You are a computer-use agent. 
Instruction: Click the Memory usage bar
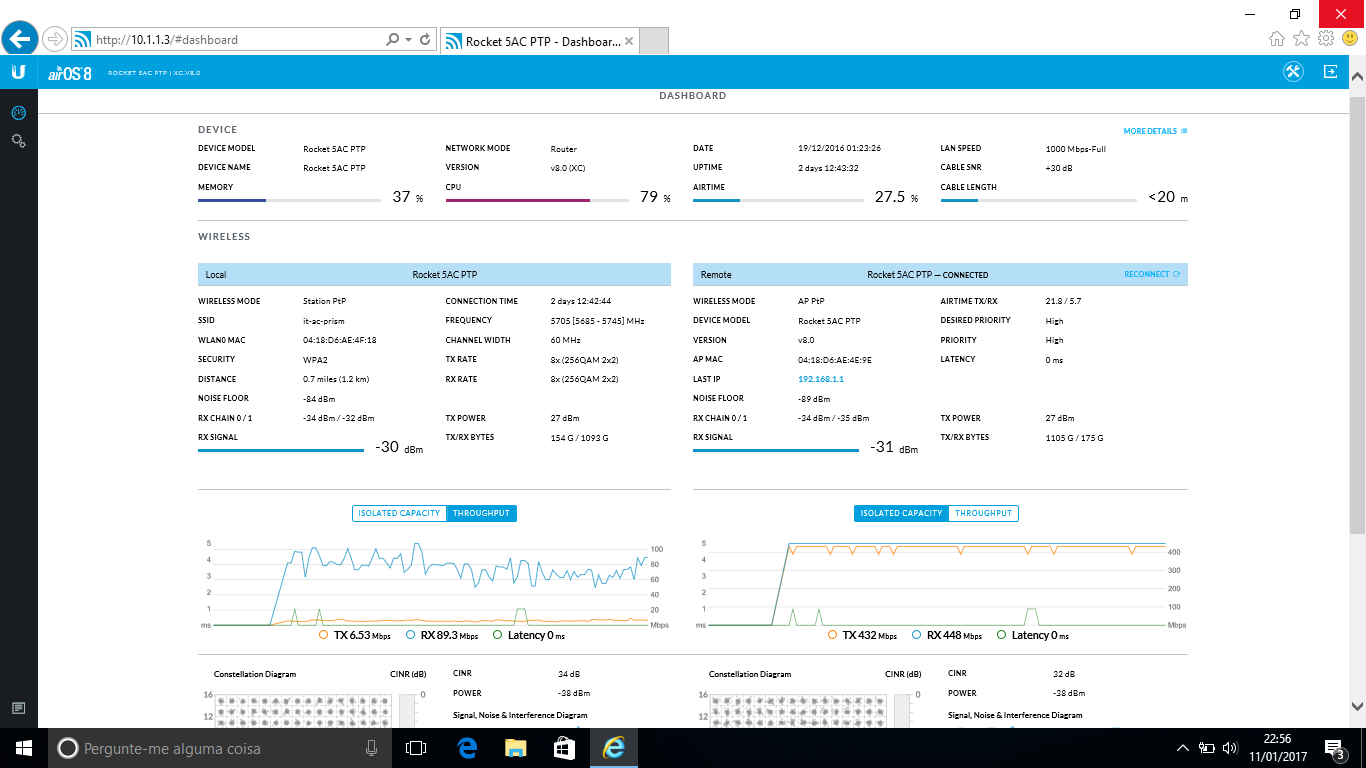pyautogui.click(x=289, y=201)
